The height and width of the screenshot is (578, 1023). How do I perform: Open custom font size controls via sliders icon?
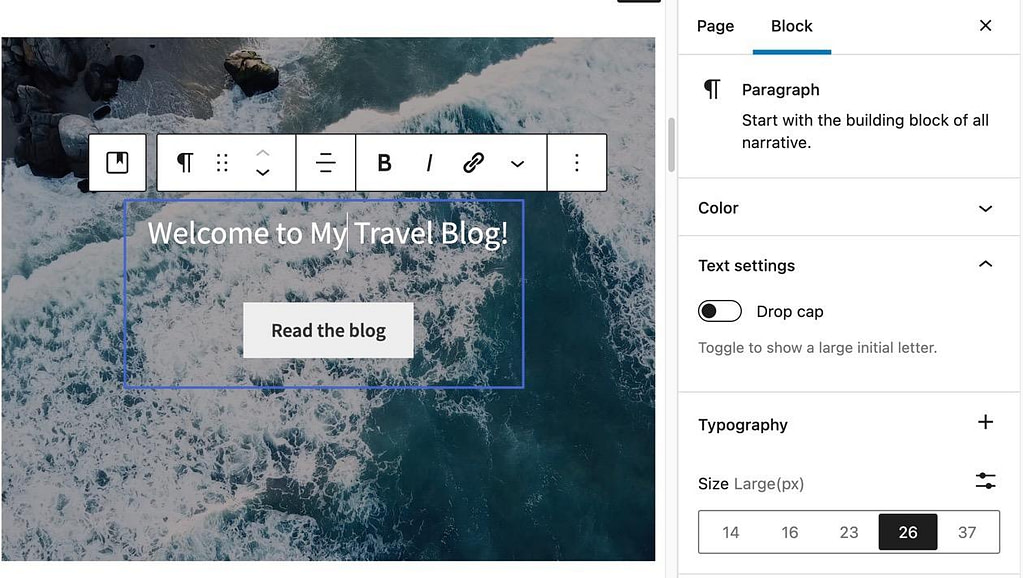click(985, 481)
